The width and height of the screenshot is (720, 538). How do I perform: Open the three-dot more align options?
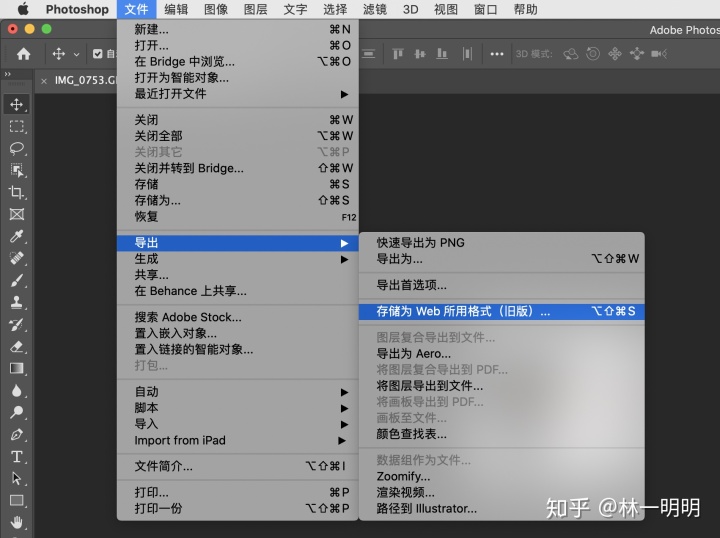coord(496,54)
